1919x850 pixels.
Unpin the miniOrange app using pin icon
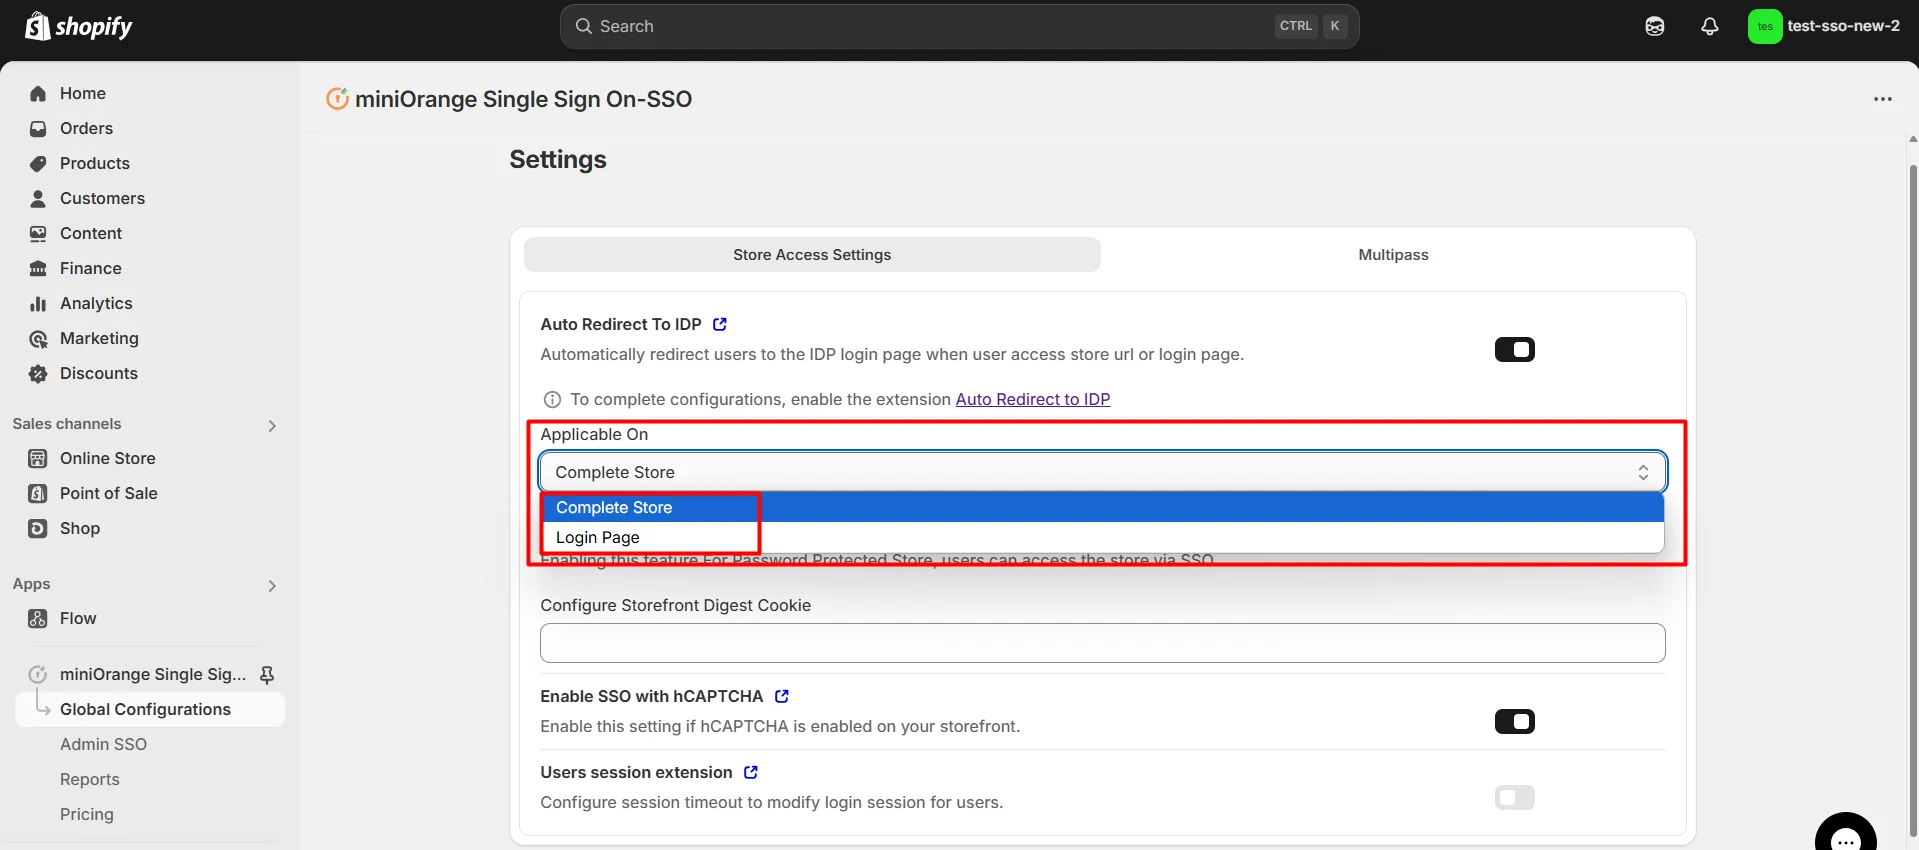point(267,674)
